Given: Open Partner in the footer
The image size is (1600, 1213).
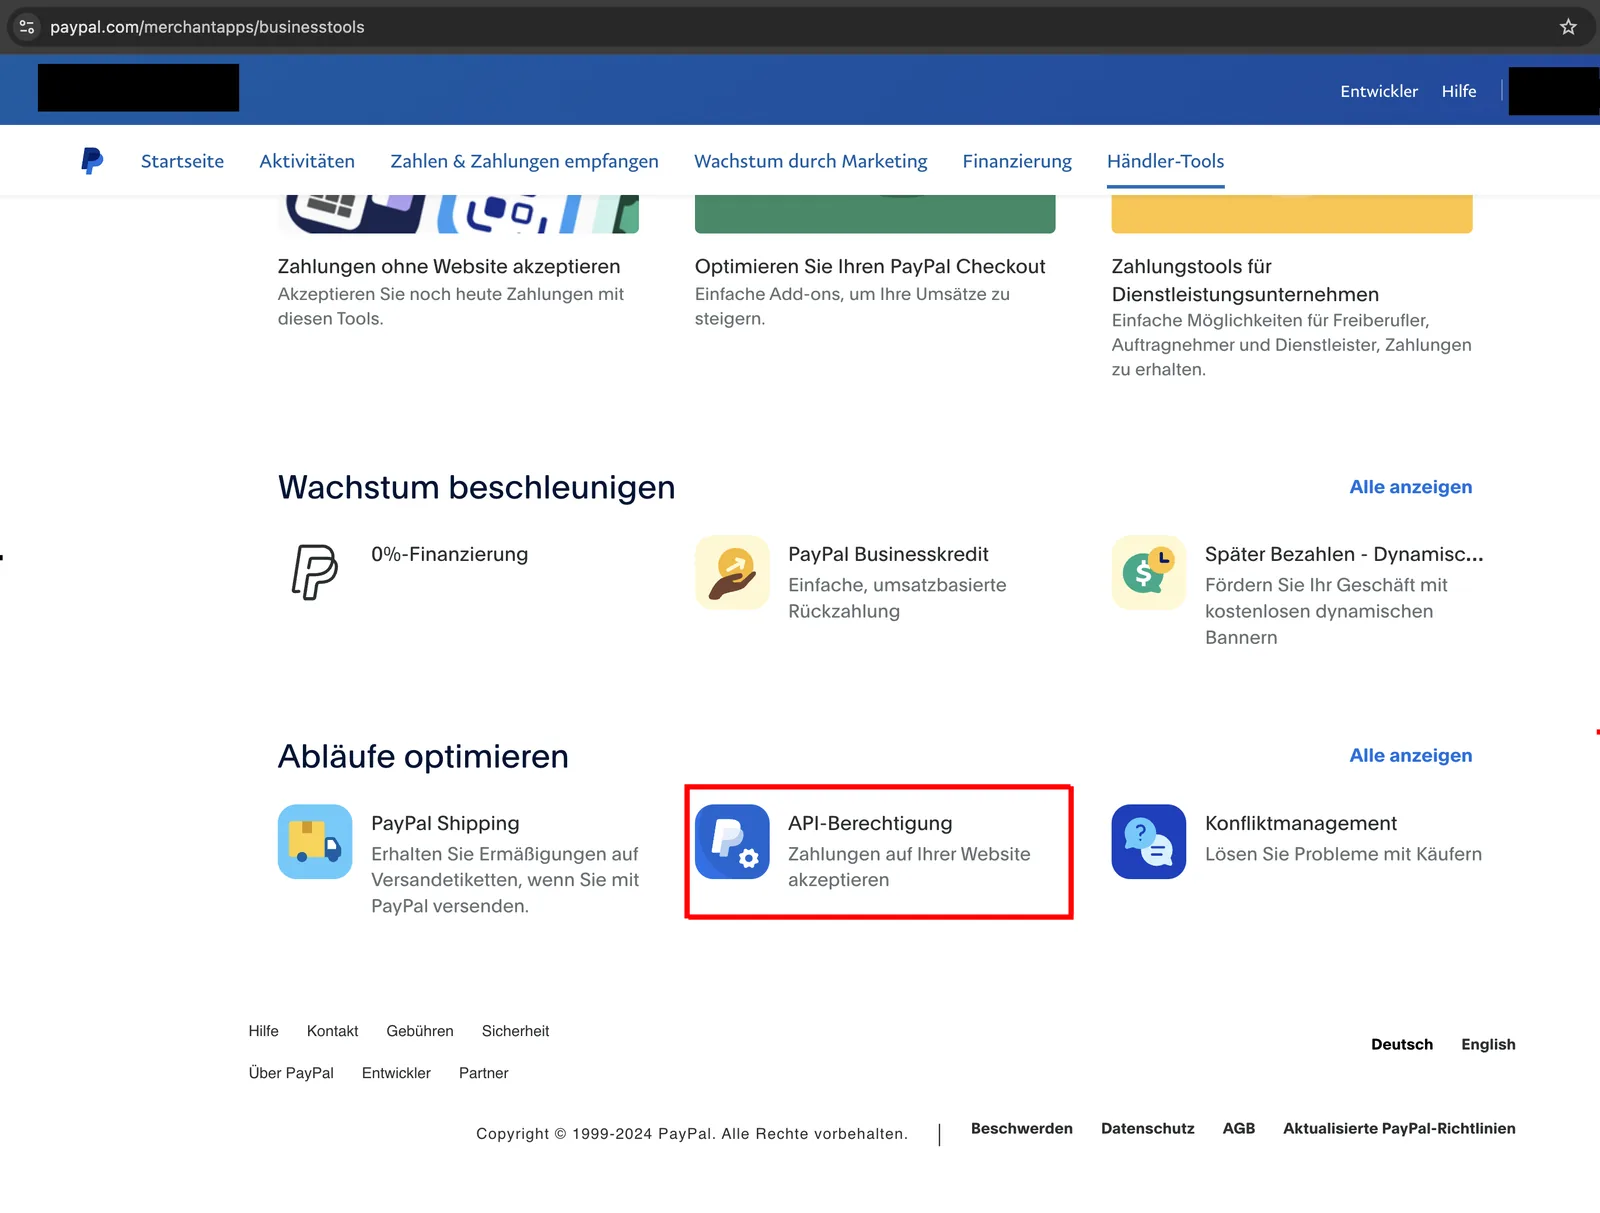Looking at the screenshot, I should coord(483,1073).
